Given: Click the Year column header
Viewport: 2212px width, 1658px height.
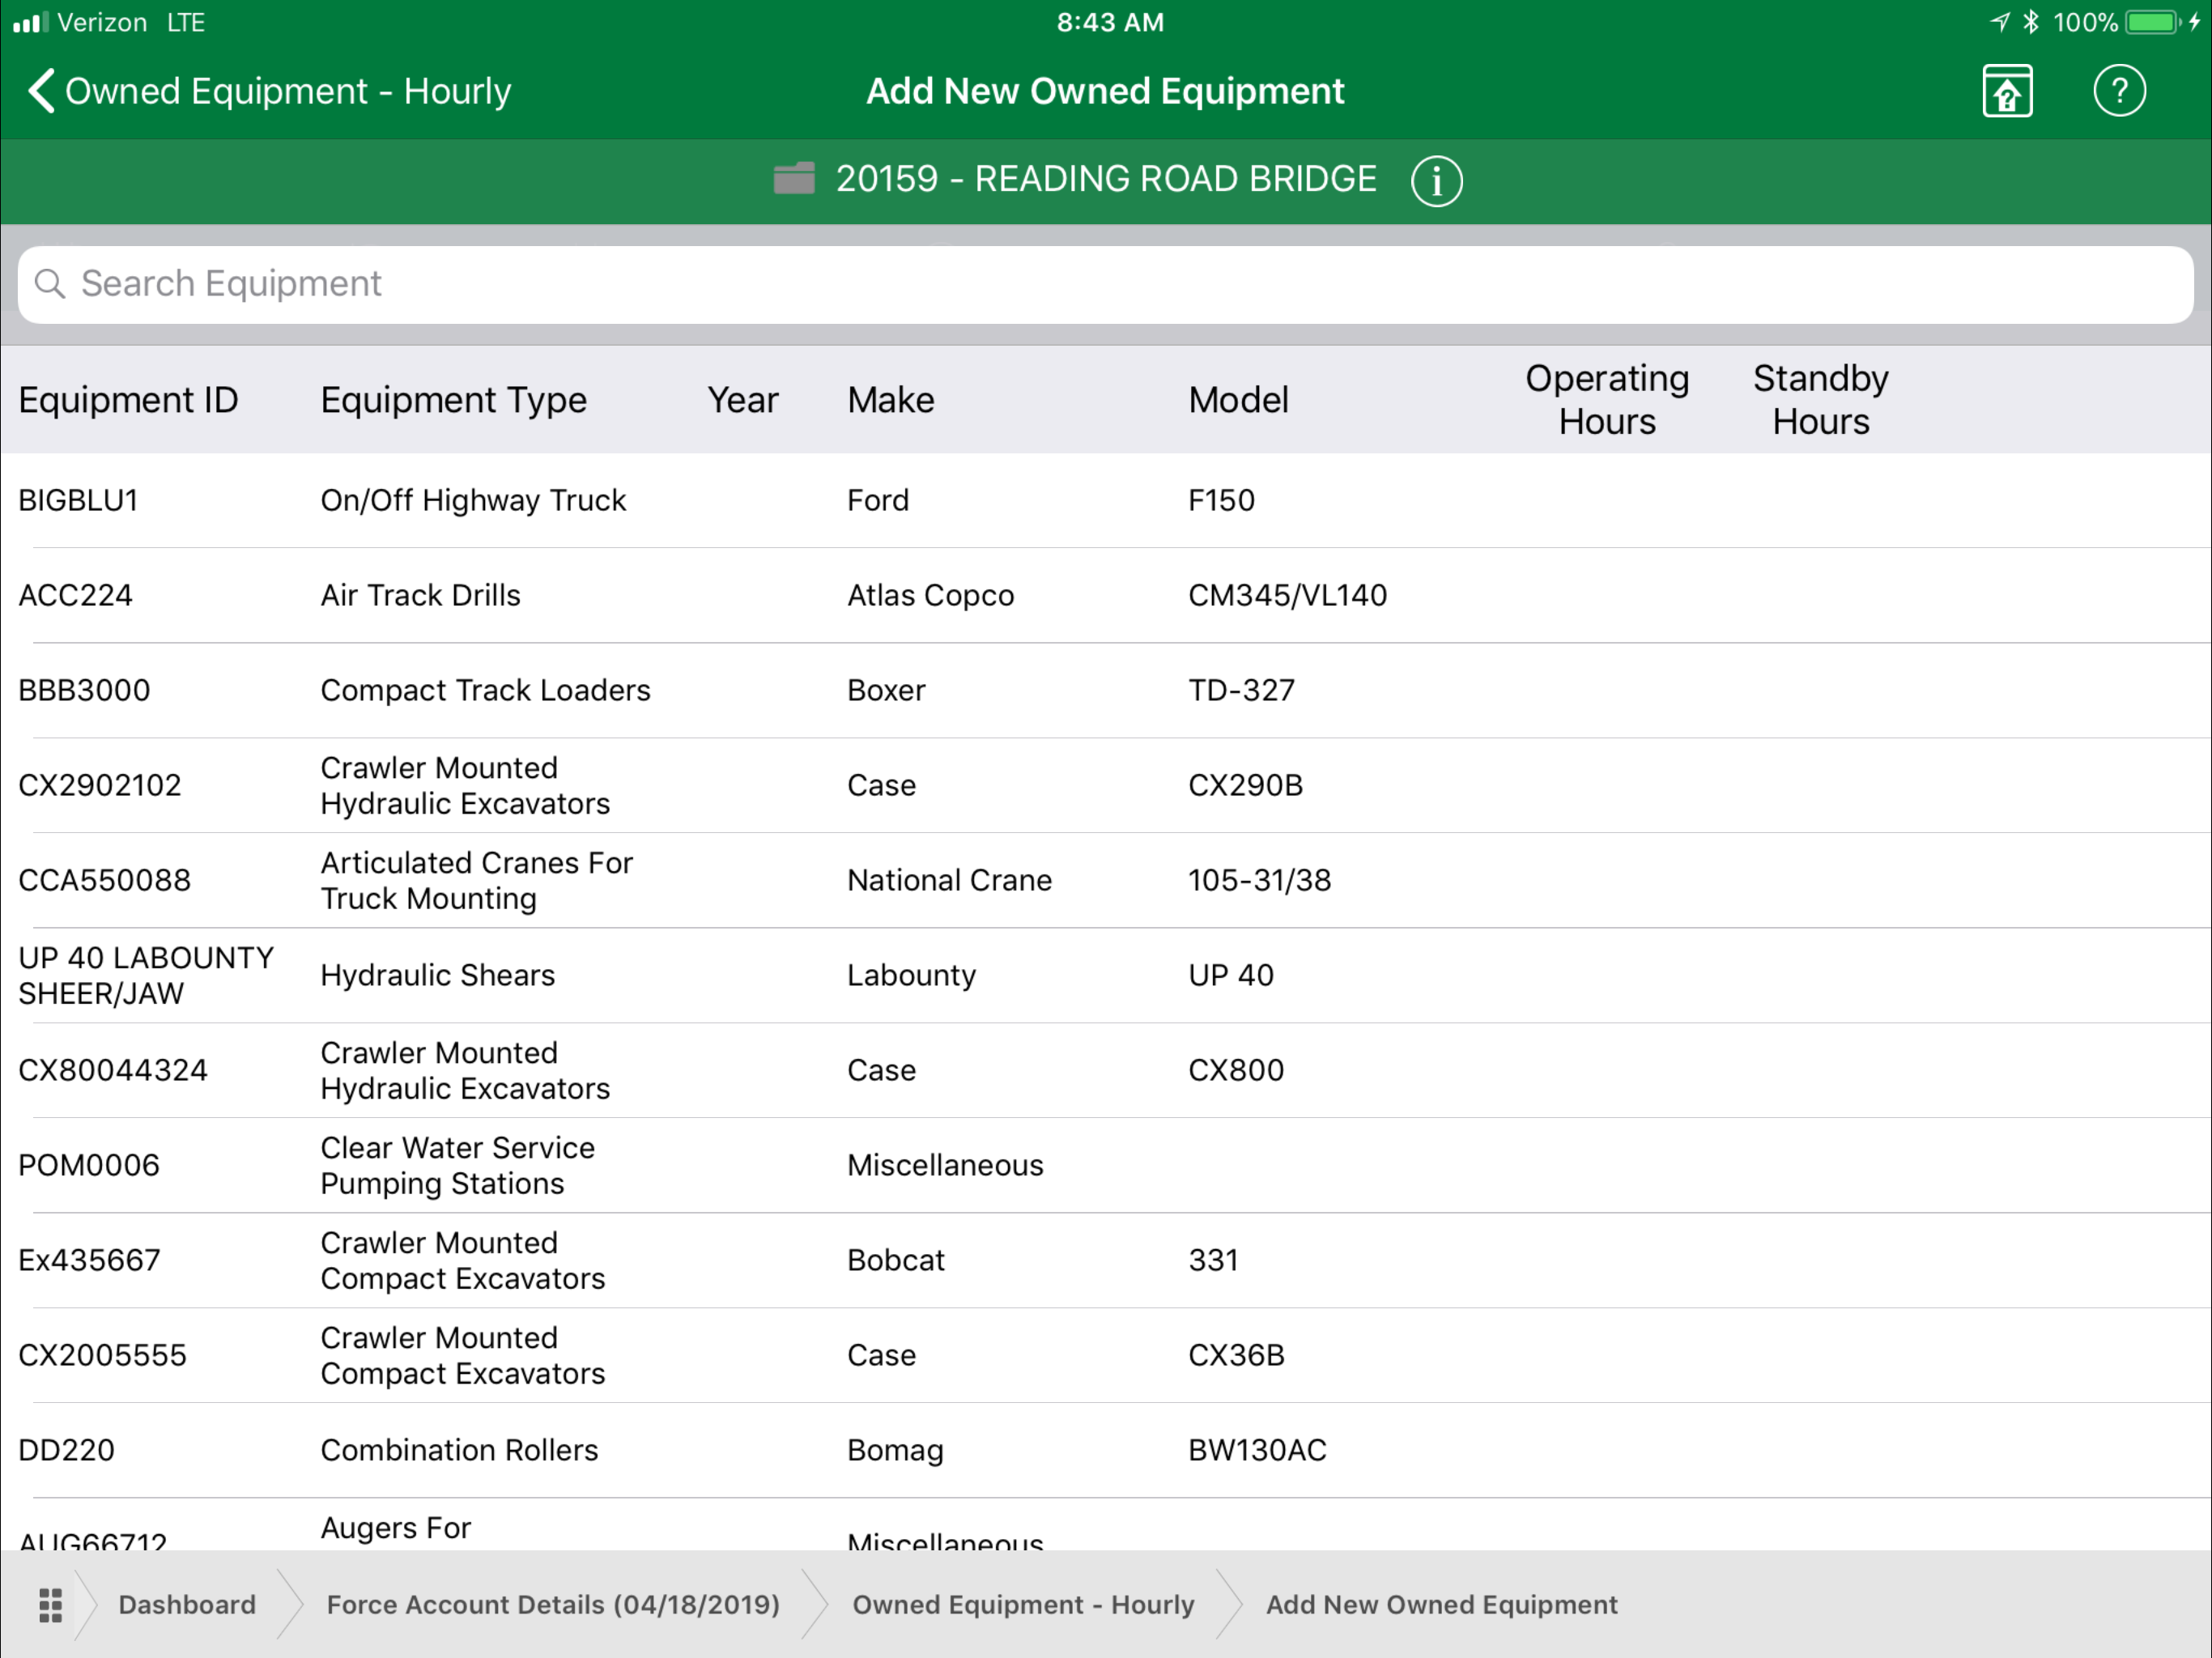Looking at the screenshot, I should pos(742,400).
